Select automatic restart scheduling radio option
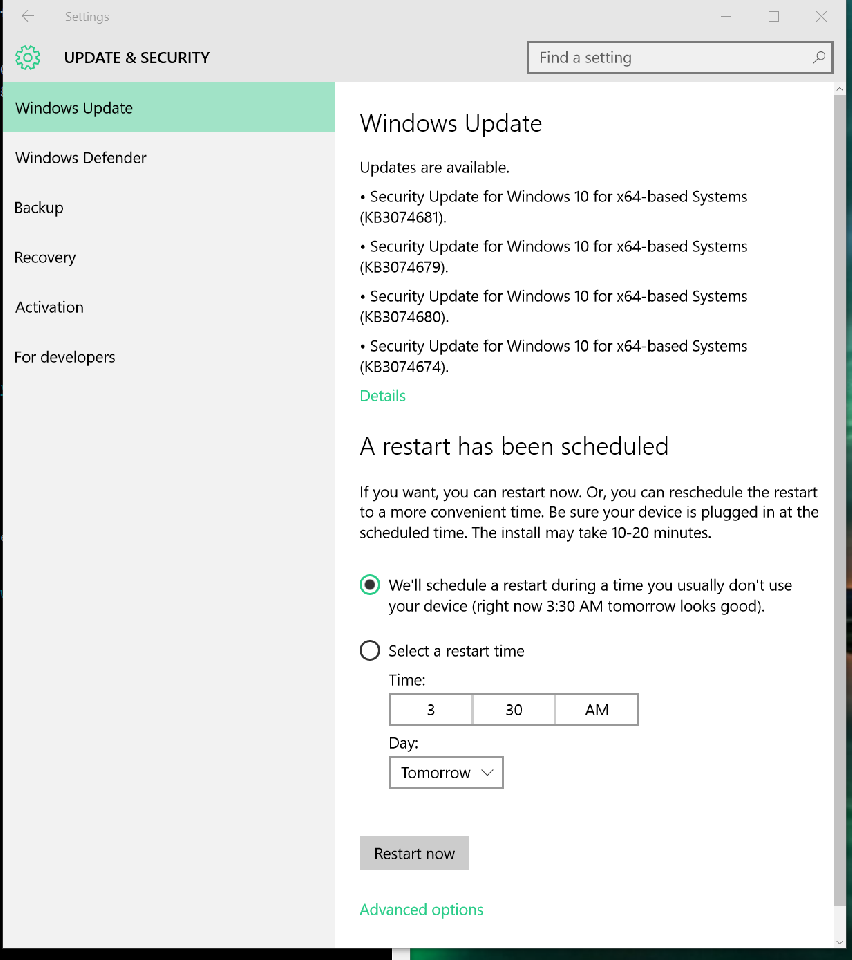 coord(370,585)
